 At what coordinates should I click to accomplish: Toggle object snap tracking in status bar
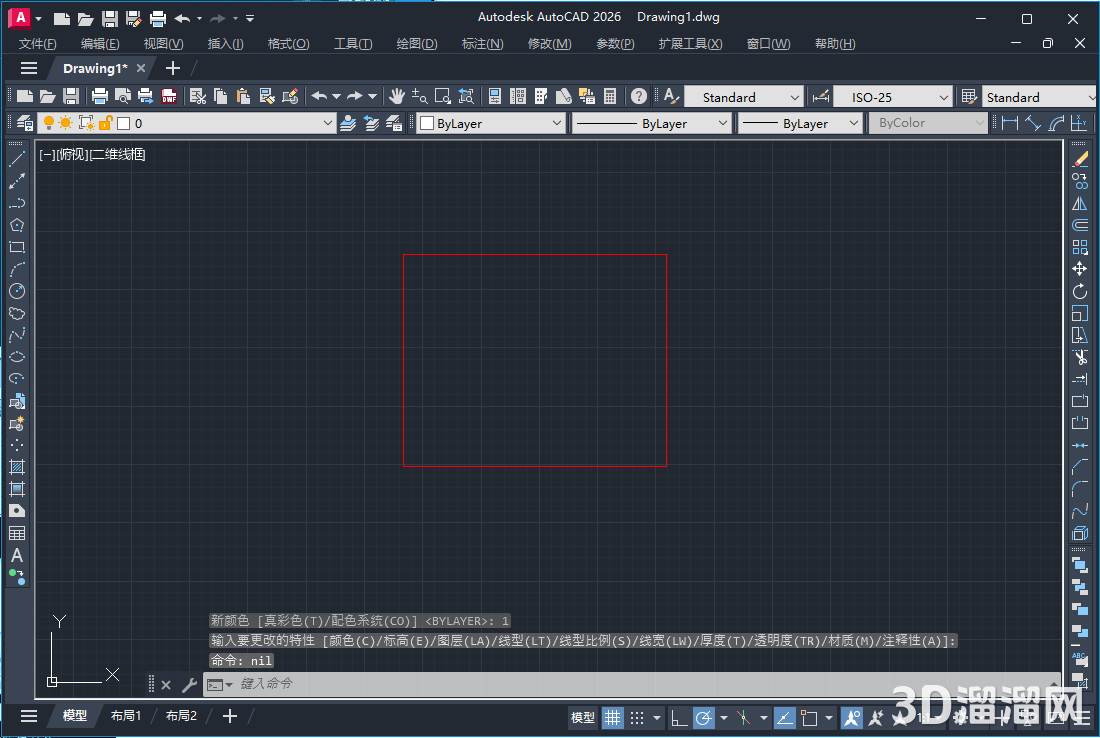[x=784, y=718]
